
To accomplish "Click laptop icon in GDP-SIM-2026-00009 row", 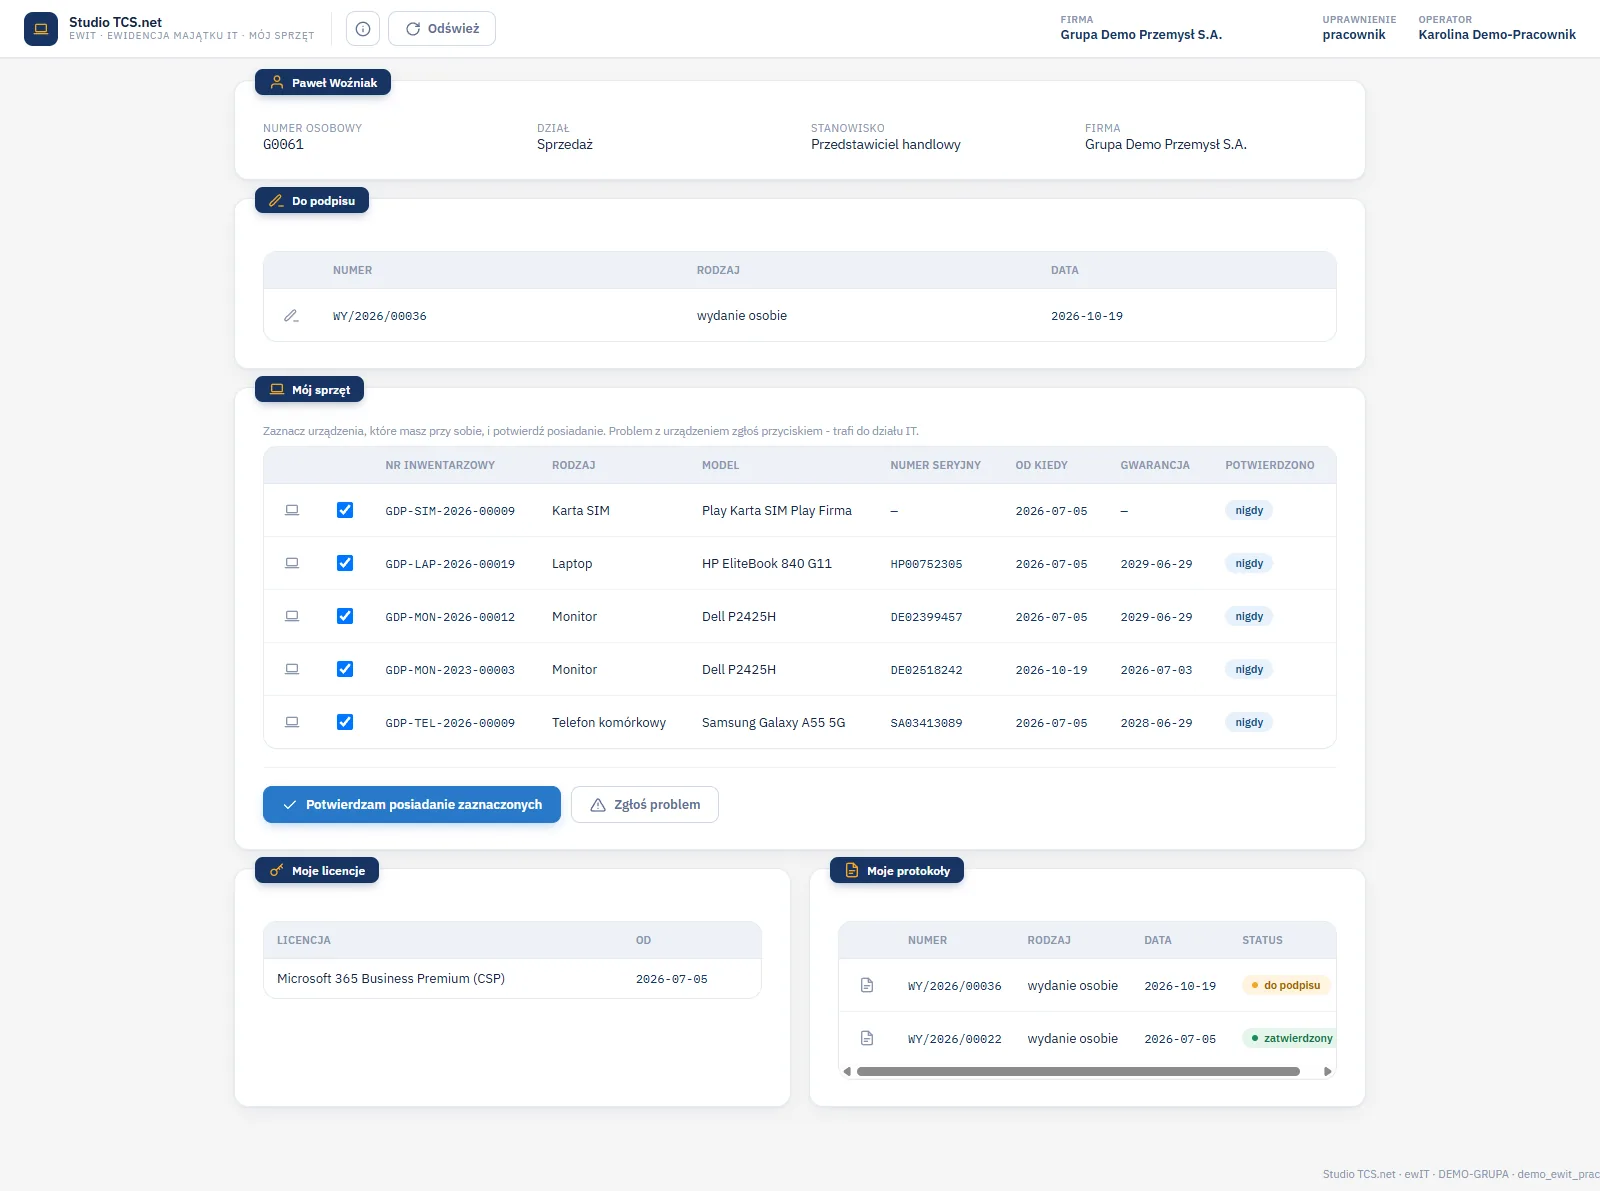I will [x=292, y=510].
